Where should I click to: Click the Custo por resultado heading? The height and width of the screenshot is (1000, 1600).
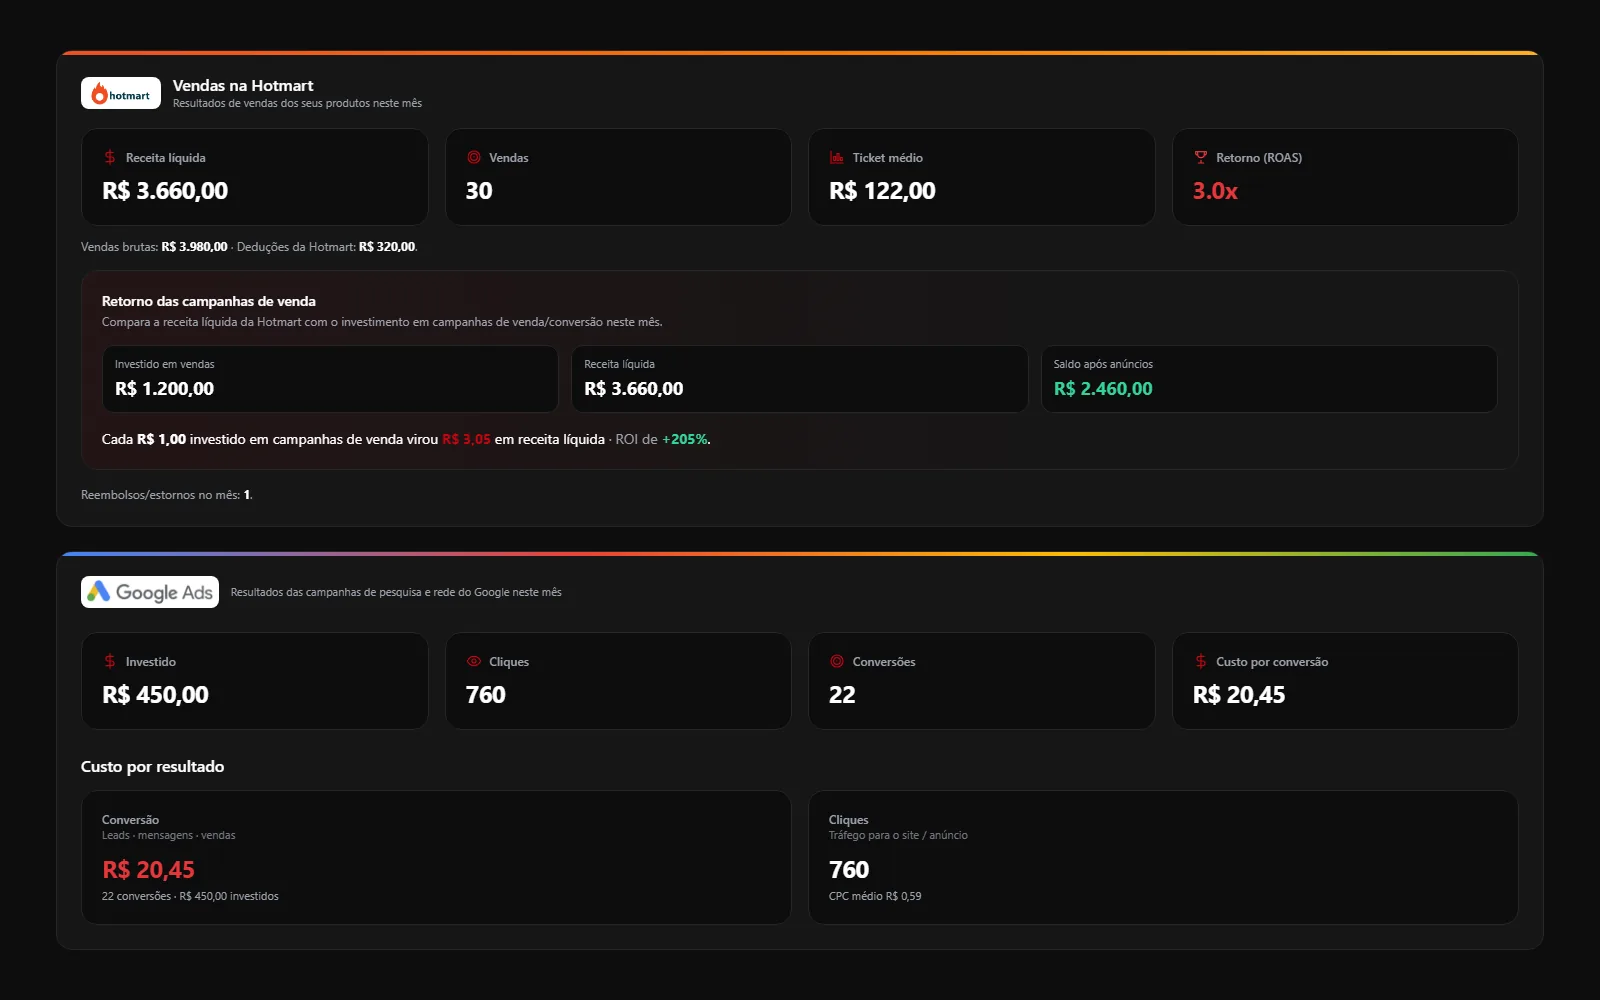pyautogui.click(x=152, y=767)
